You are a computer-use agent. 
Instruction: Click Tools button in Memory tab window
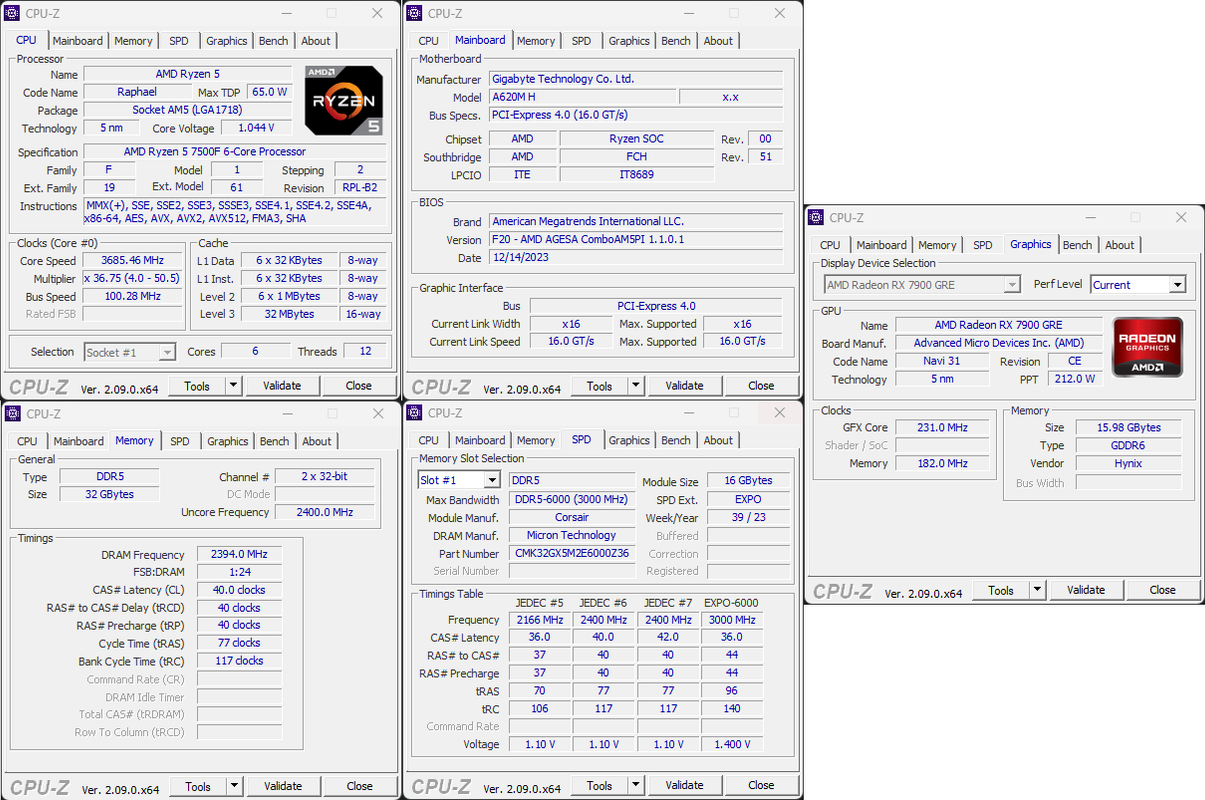(198, 786)
